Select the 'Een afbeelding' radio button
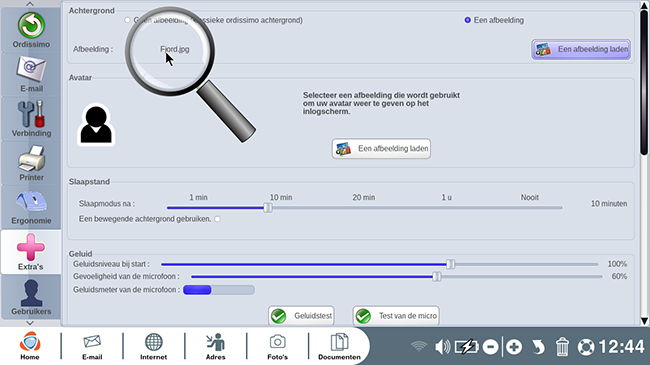 tap(468, 20)
